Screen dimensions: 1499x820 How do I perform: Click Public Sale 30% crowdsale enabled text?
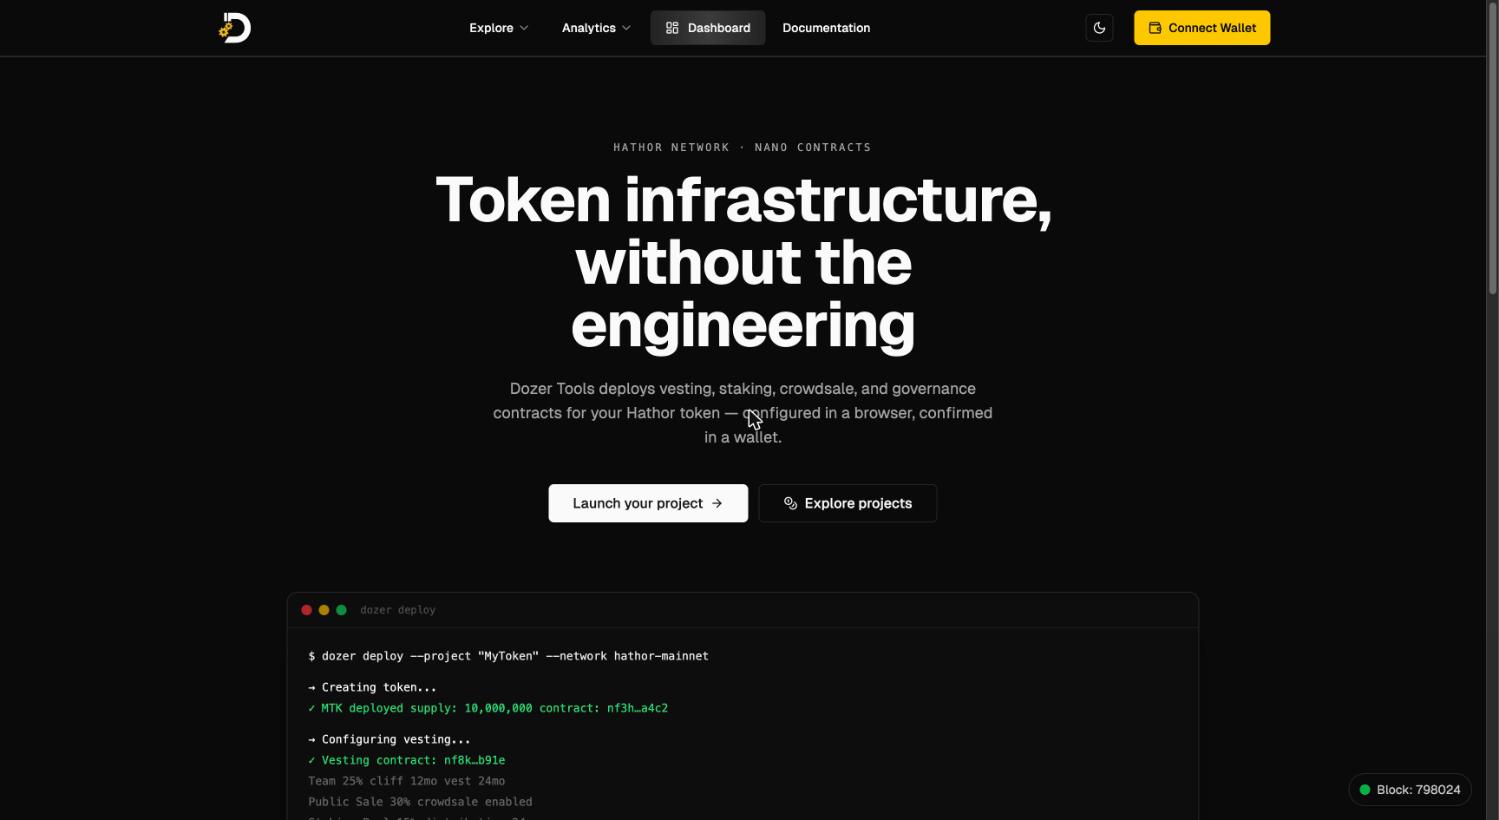click(420, 802)
